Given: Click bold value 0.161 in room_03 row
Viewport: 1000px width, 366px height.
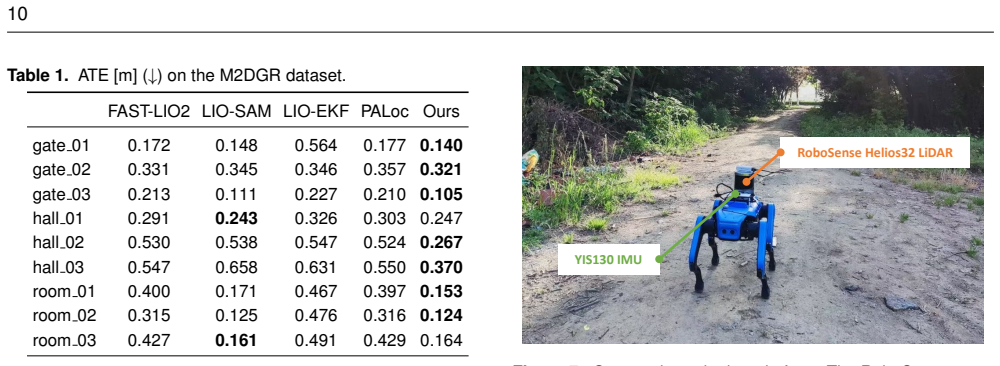Looking at the screenshot, I should 237,340.
